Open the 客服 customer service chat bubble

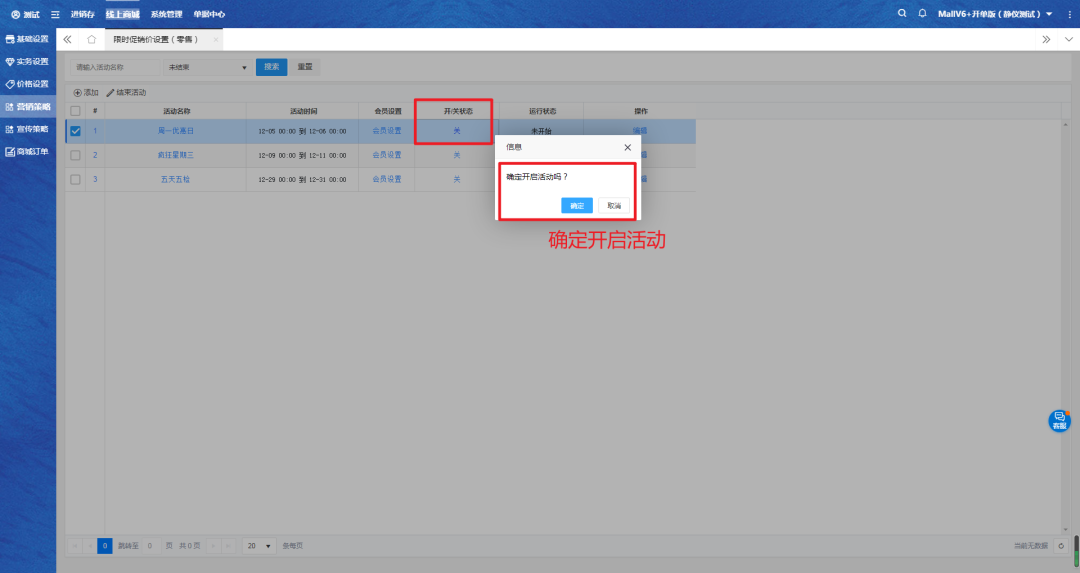(1059, 421)
